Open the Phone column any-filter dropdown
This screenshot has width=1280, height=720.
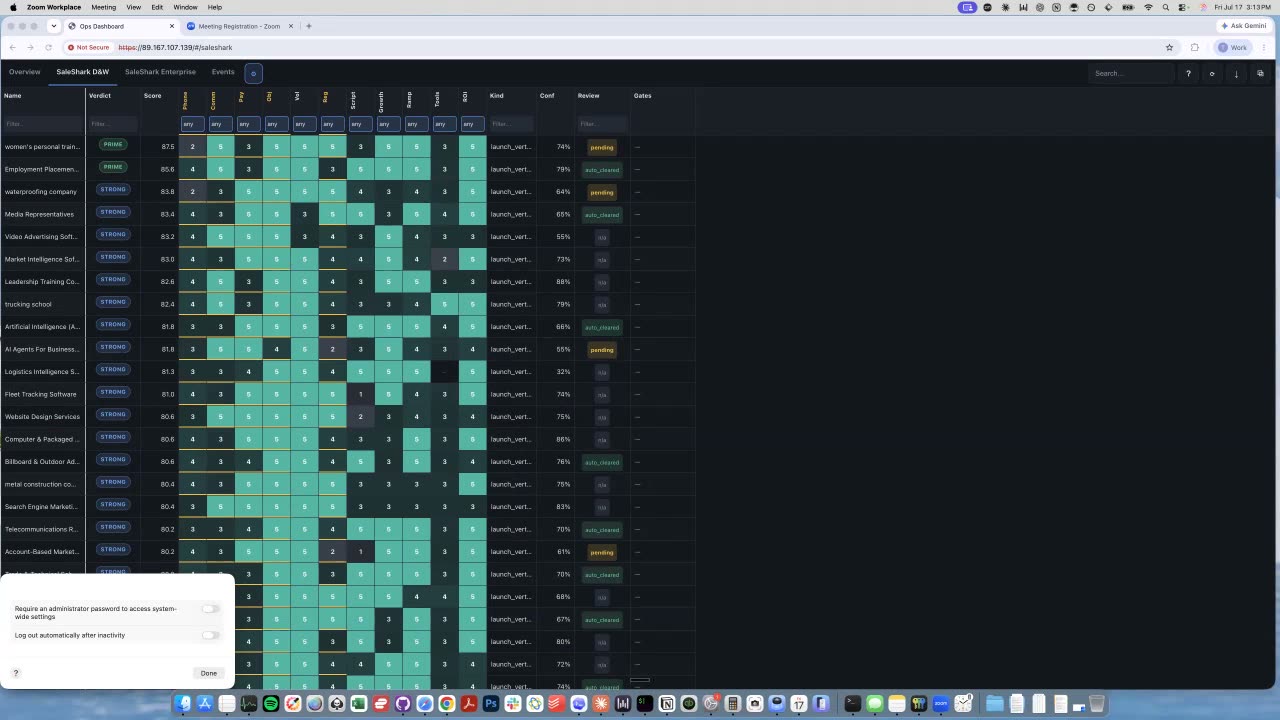tap(193, 124)
